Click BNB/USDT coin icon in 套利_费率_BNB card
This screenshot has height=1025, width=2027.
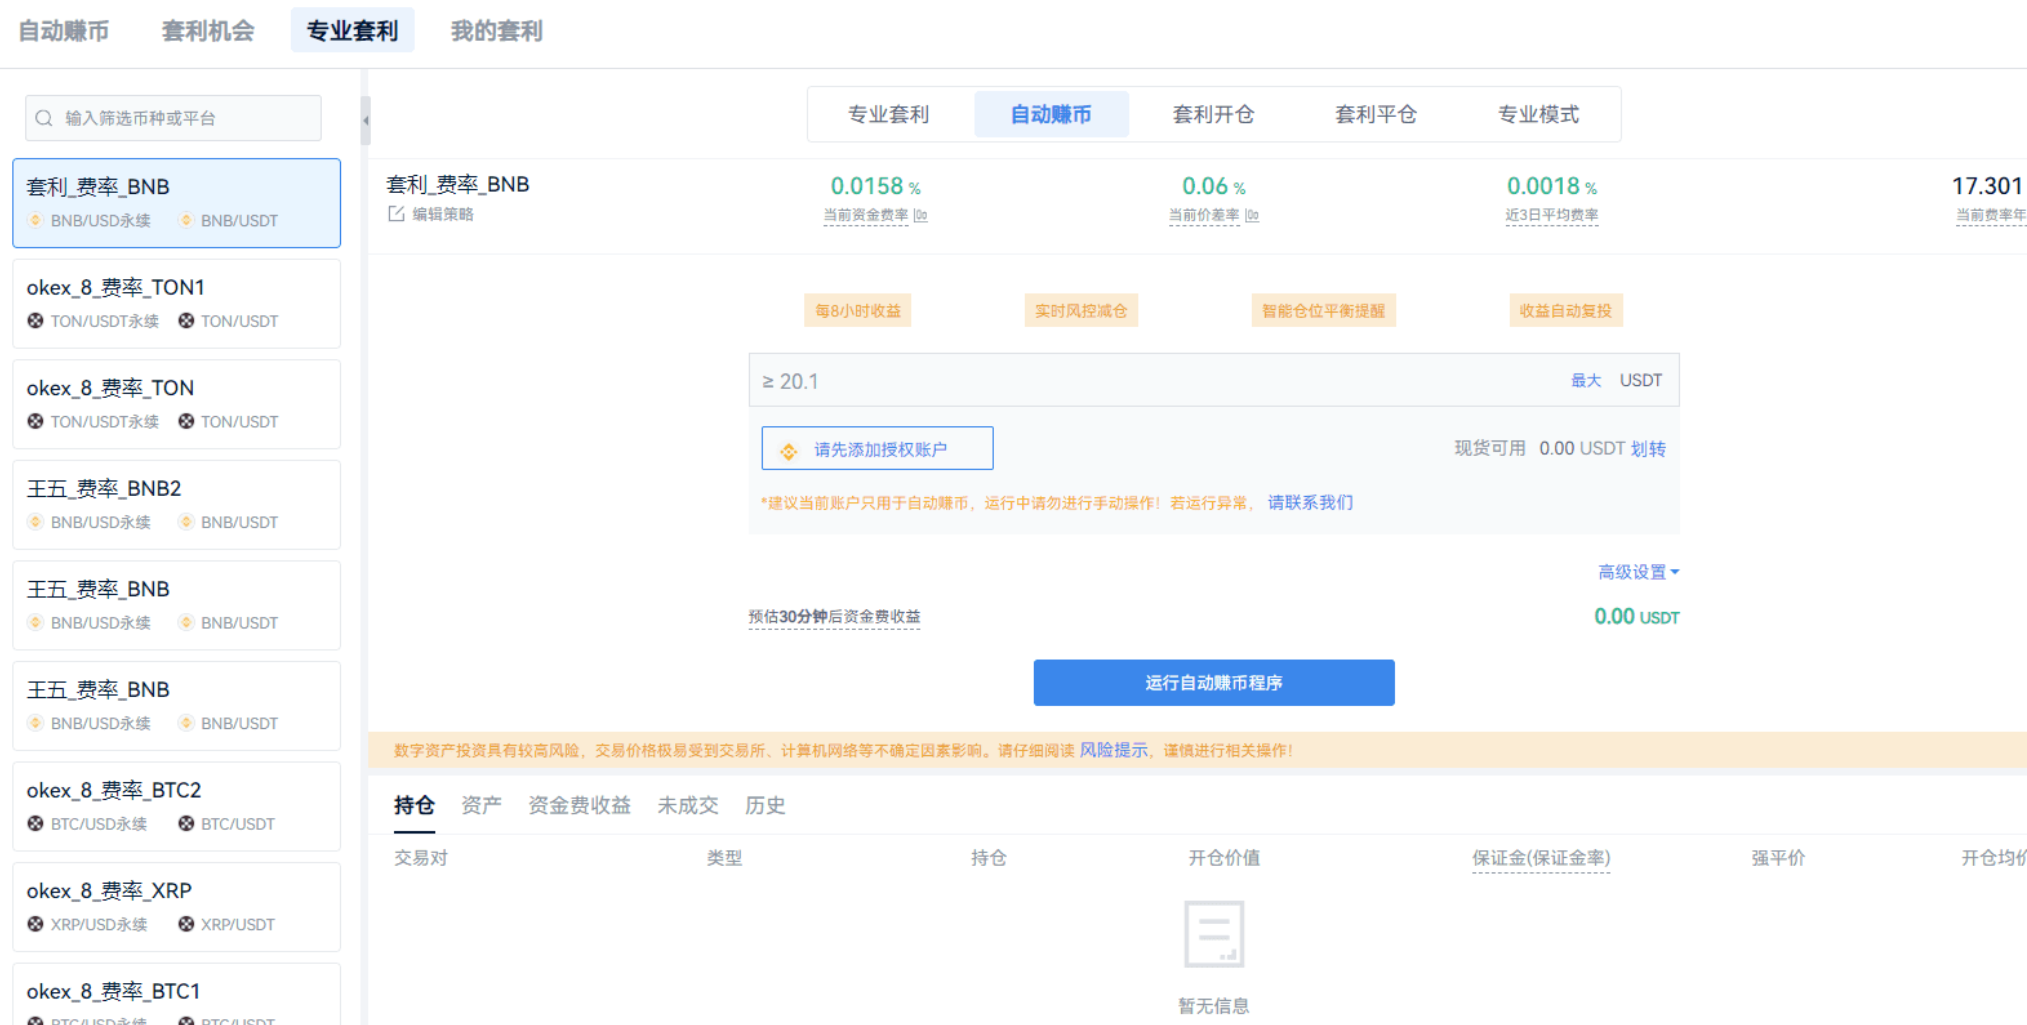click(x=186, y=220)
